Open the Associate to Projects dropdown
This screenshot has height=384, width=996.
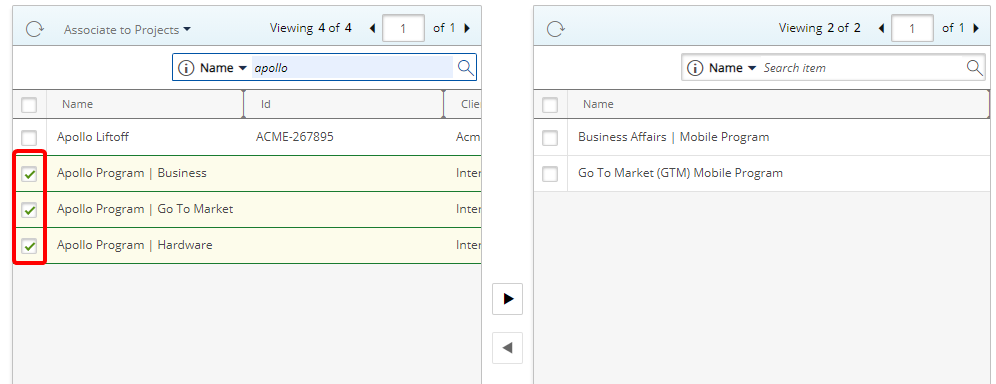[127, 30]
